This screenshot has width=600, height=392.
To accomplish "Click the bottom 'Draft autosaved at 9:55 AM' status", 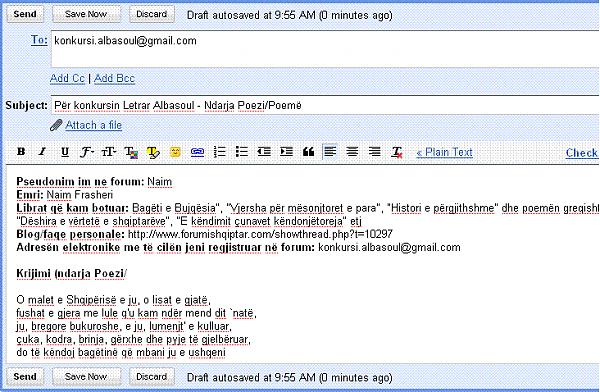I will click(x=290, y=377).
